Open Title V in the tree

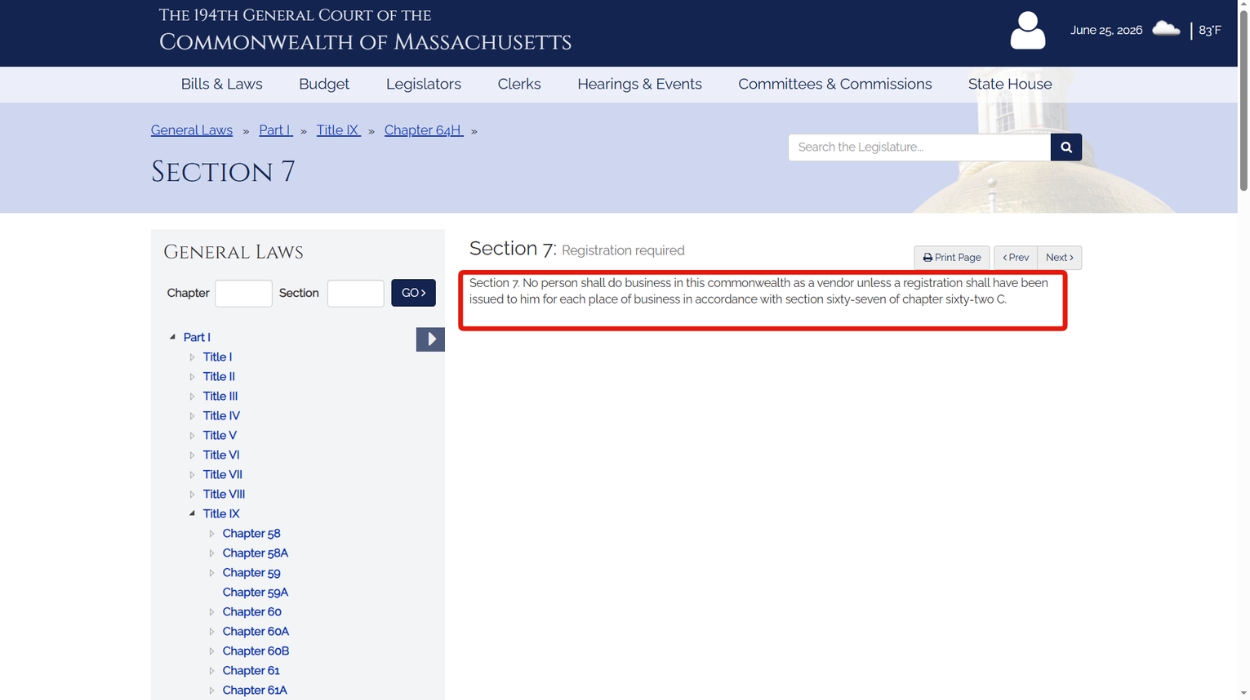220,435
